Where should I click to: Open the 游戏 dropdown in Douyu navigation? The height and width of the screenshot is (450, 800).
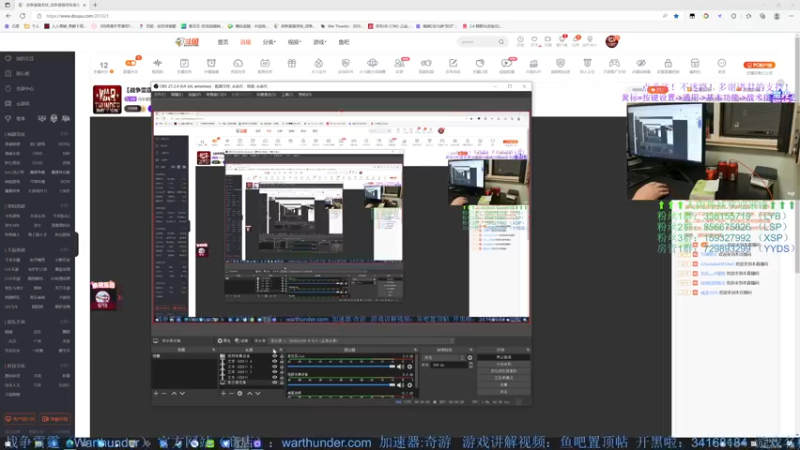pyautogui.click(x=319, y=42)
